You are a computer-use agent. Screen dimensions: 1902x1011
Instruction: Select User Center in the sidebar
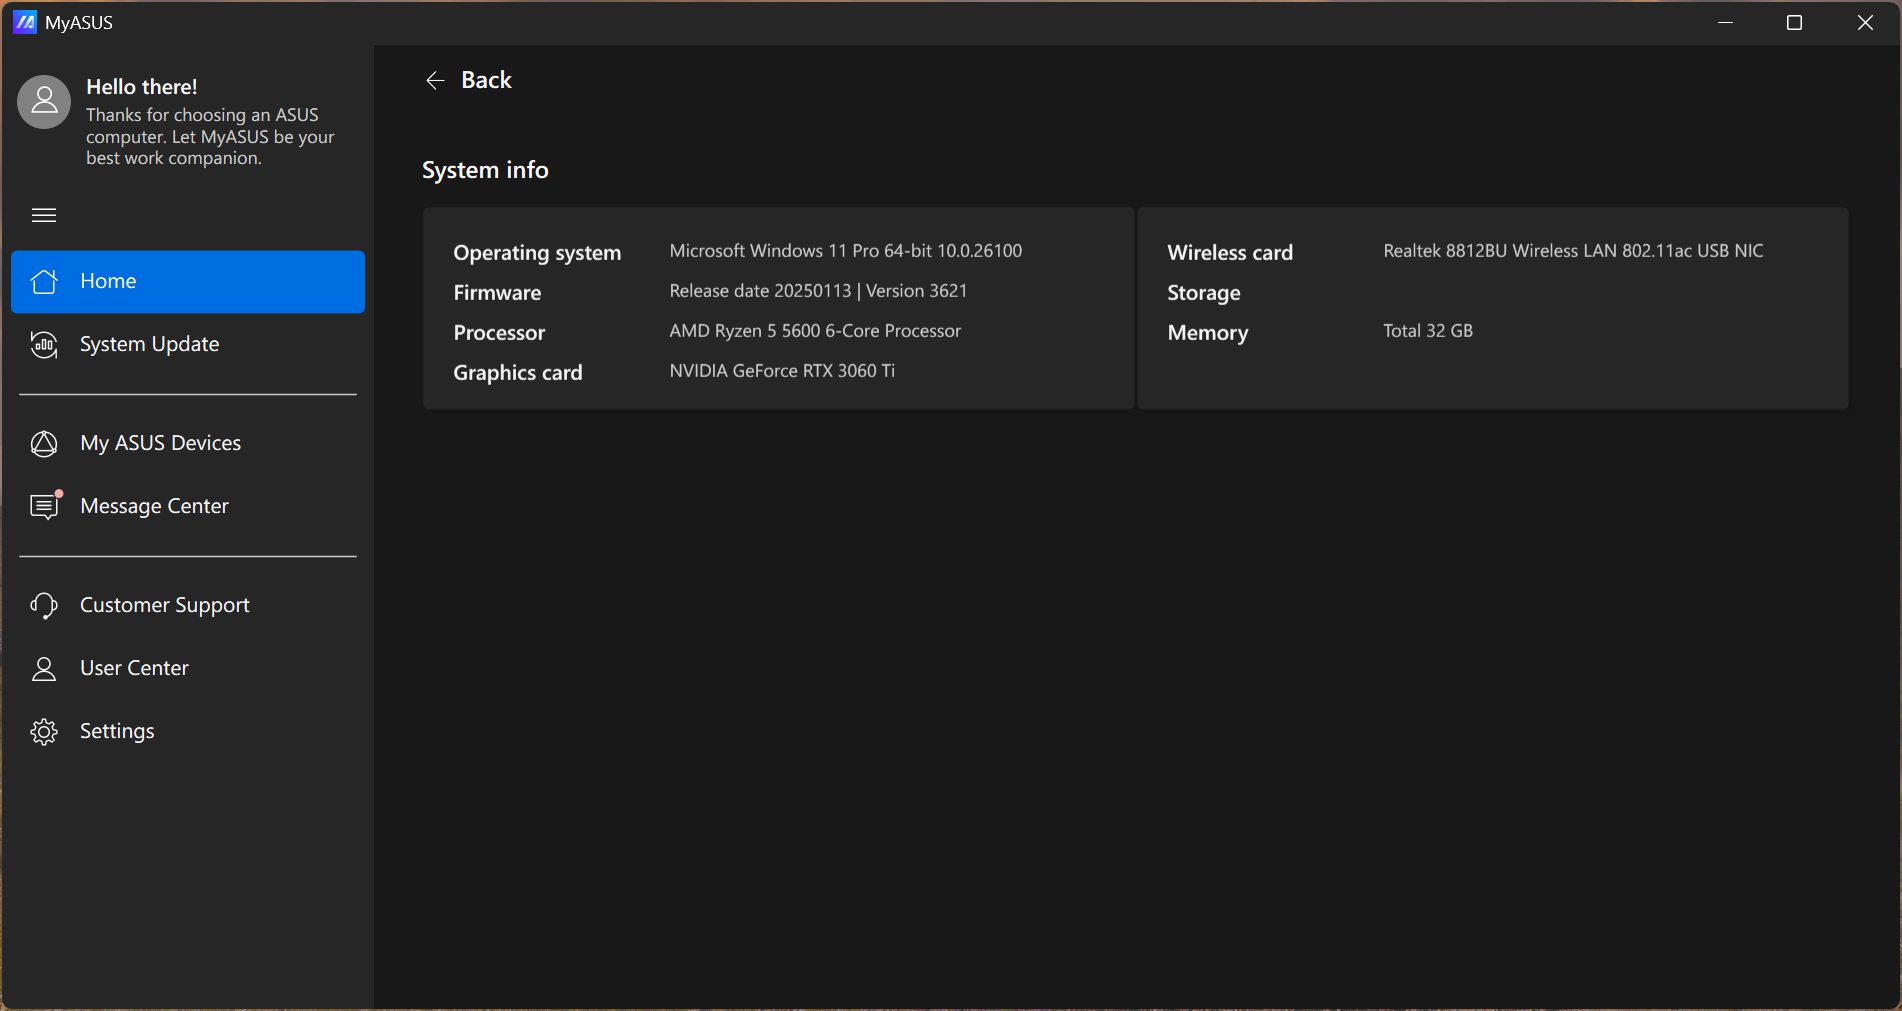pyautogui.click(x=134, y=668)
